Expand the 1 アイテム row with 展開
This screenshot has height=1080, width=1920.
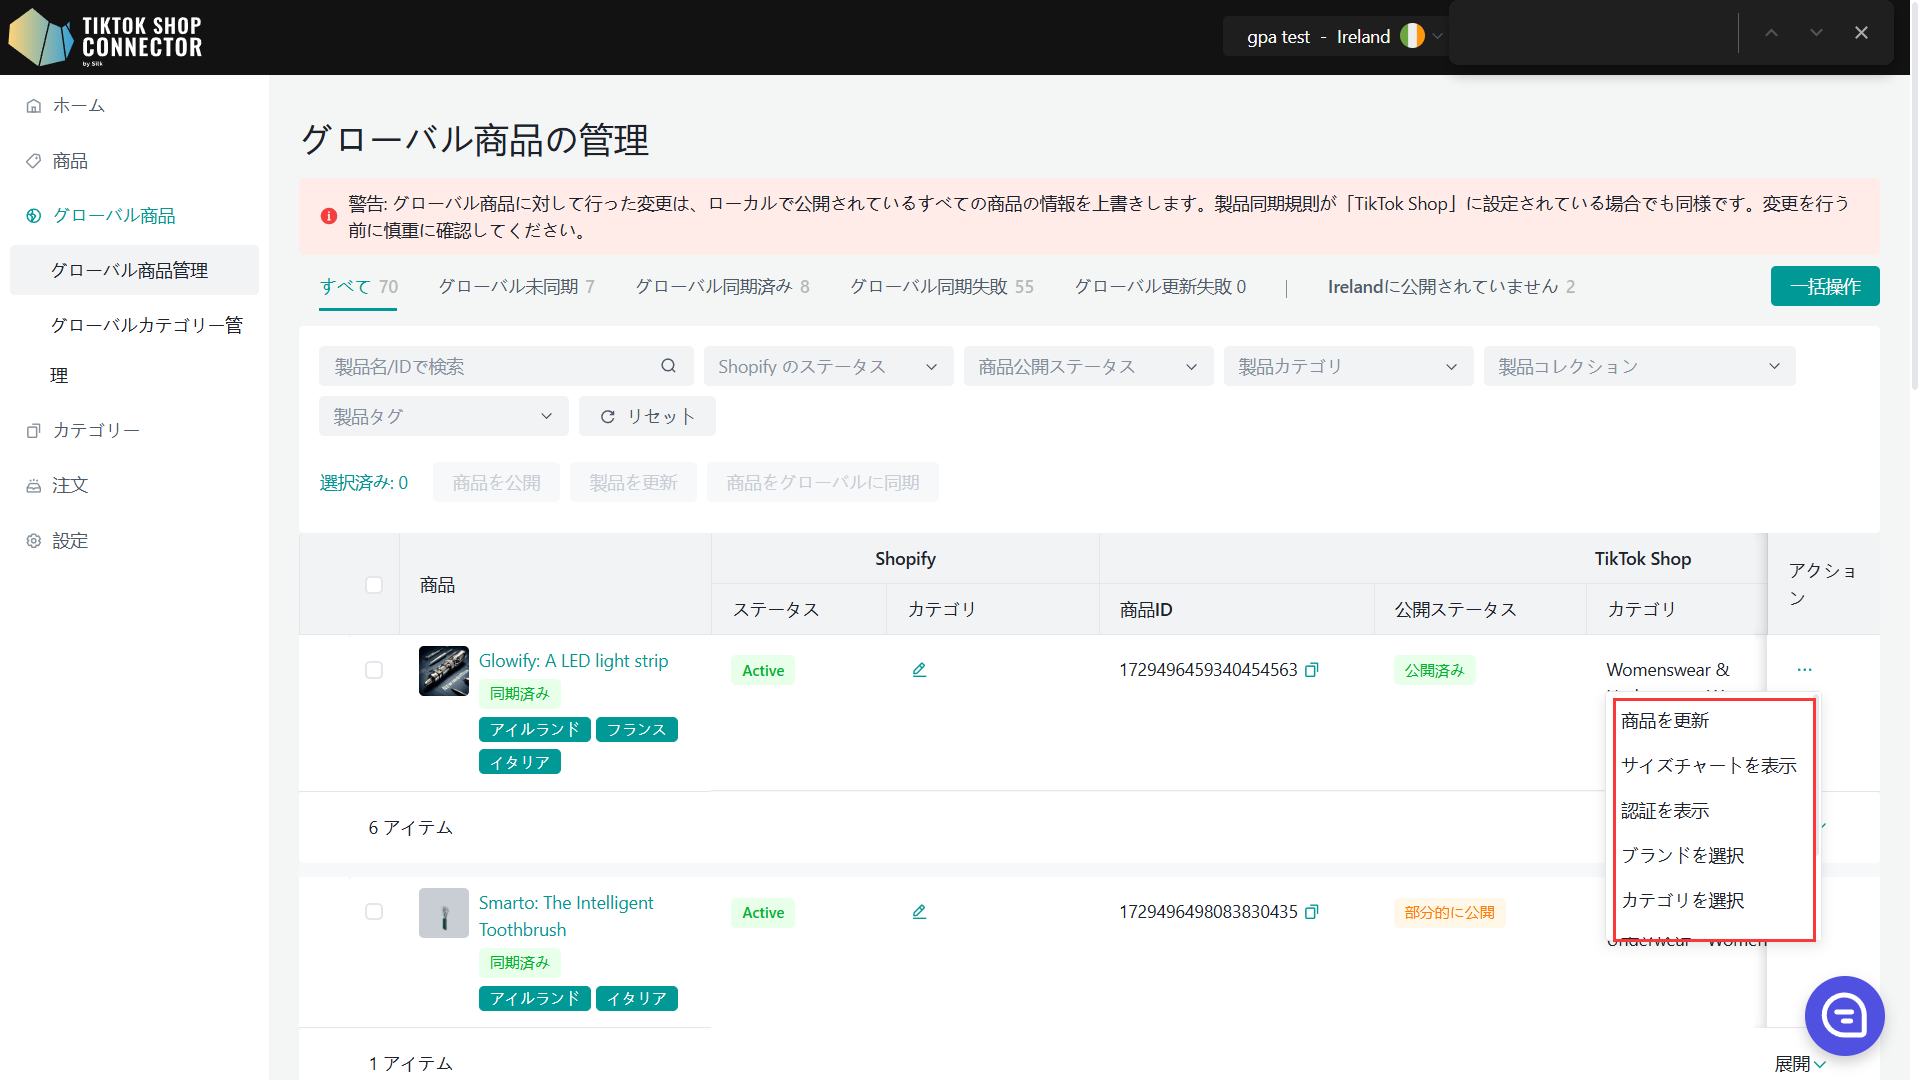coord(1800,1064)
